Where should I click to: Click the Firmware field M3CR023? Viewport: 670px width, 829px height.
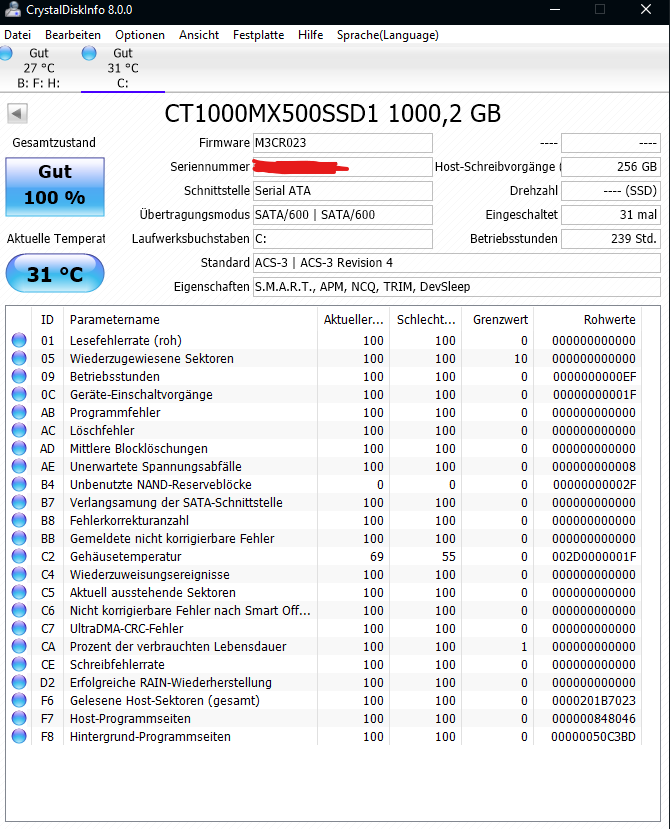tap(343, 143)
